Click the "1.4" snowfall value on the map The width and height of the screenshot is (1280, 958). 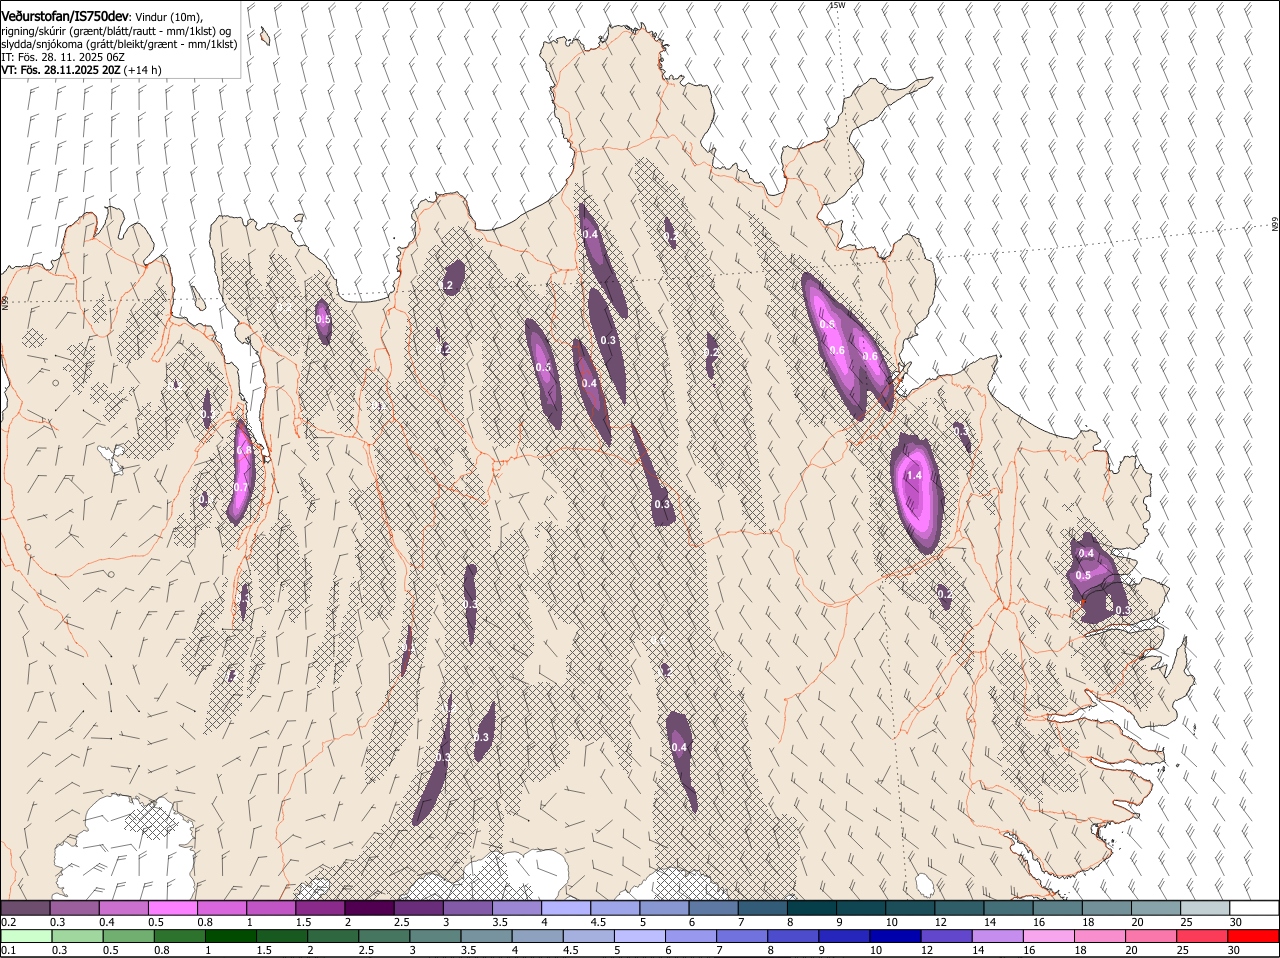coord(914,476)
